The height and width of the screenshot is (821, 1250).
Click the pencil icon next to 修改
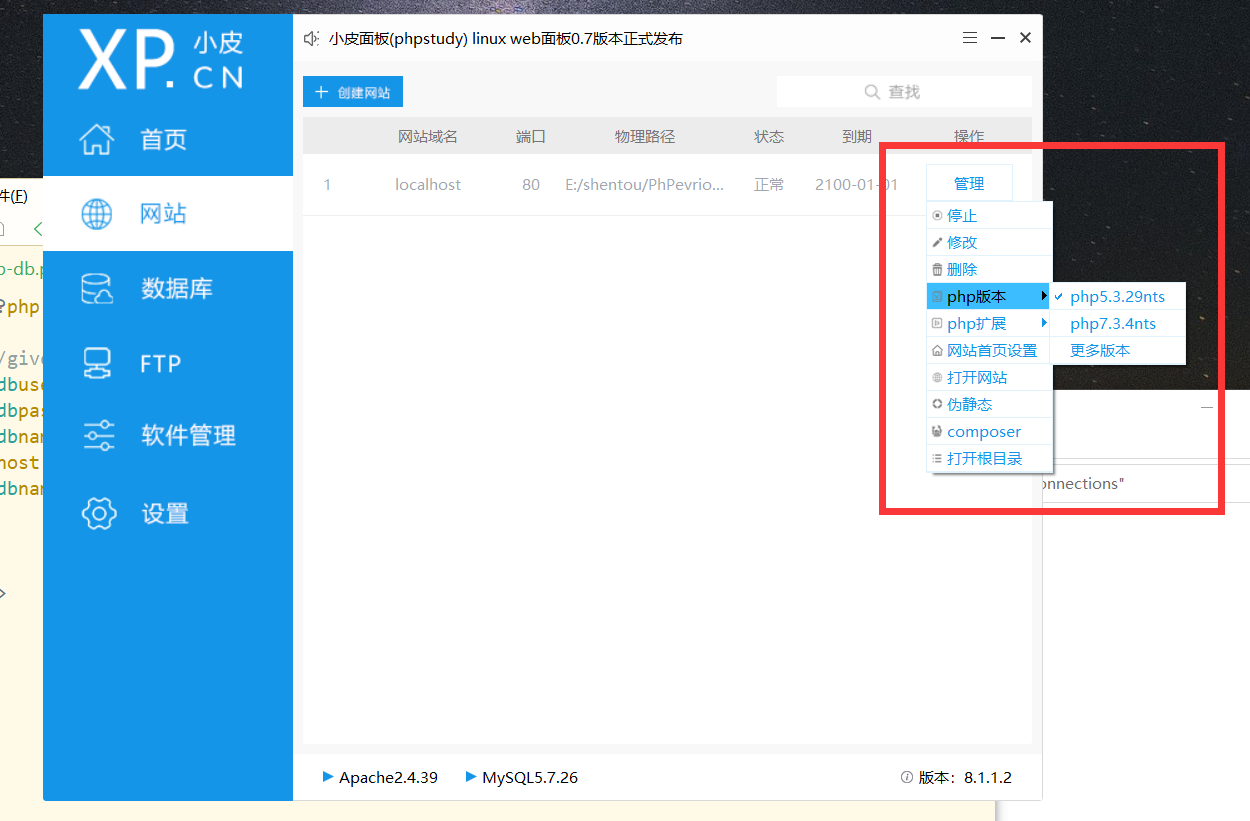pos(937,242)
